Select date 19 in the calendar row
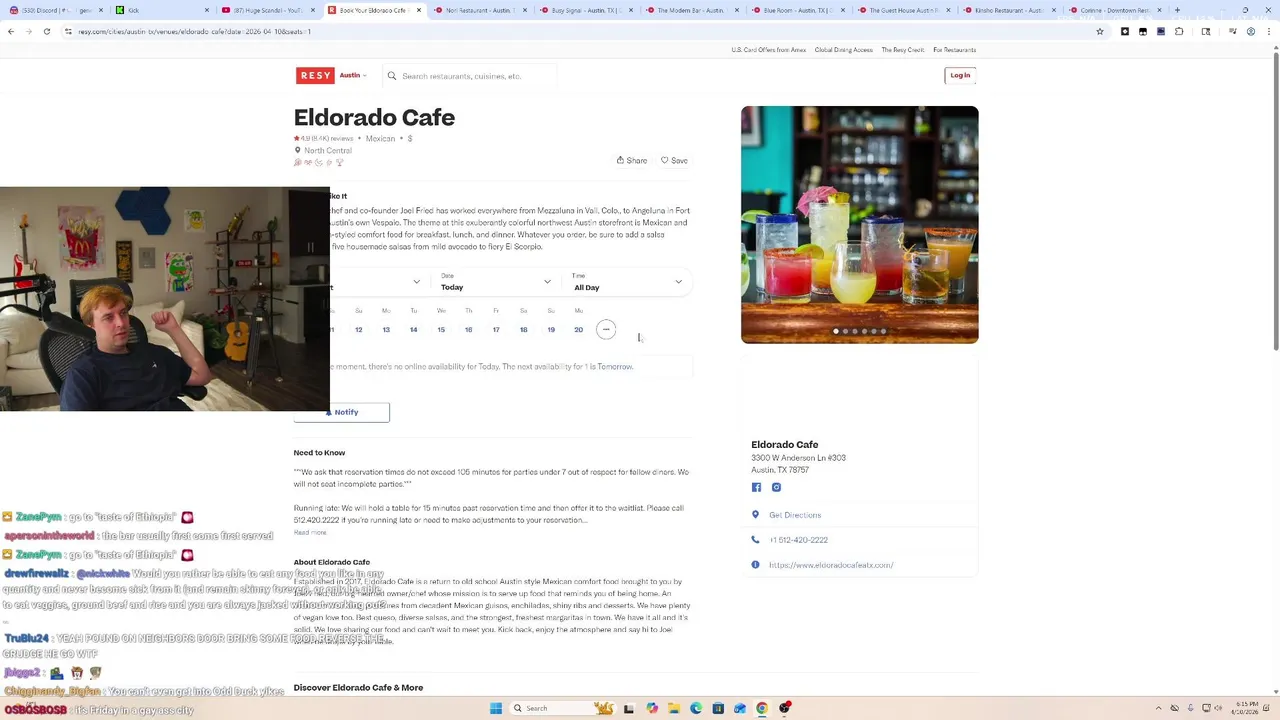Image resolution: width=1280 pixels, height=720 pixels. (x=551, y=329)
